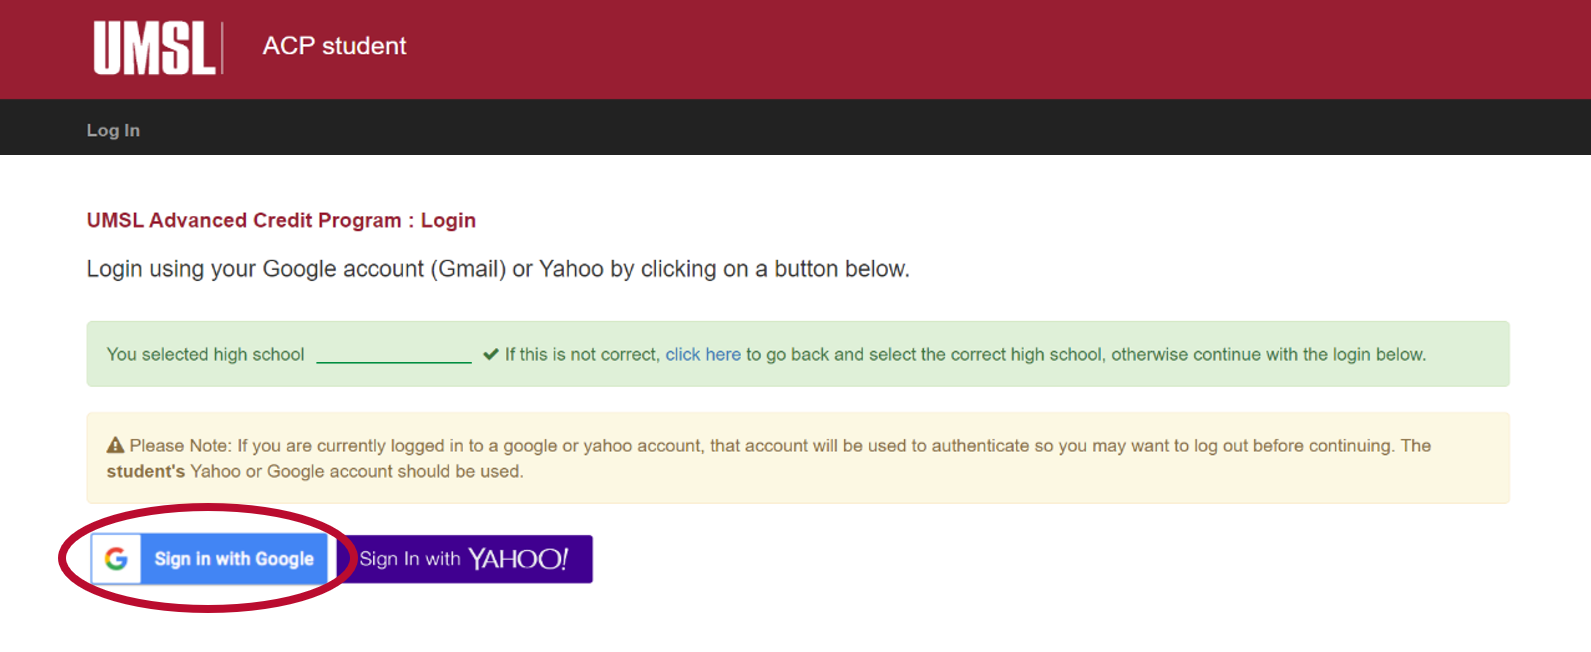Viewport: 1591px width, 652px height.
Task: Click the 'click here' link to reselect school
Action: click(703, 354)
